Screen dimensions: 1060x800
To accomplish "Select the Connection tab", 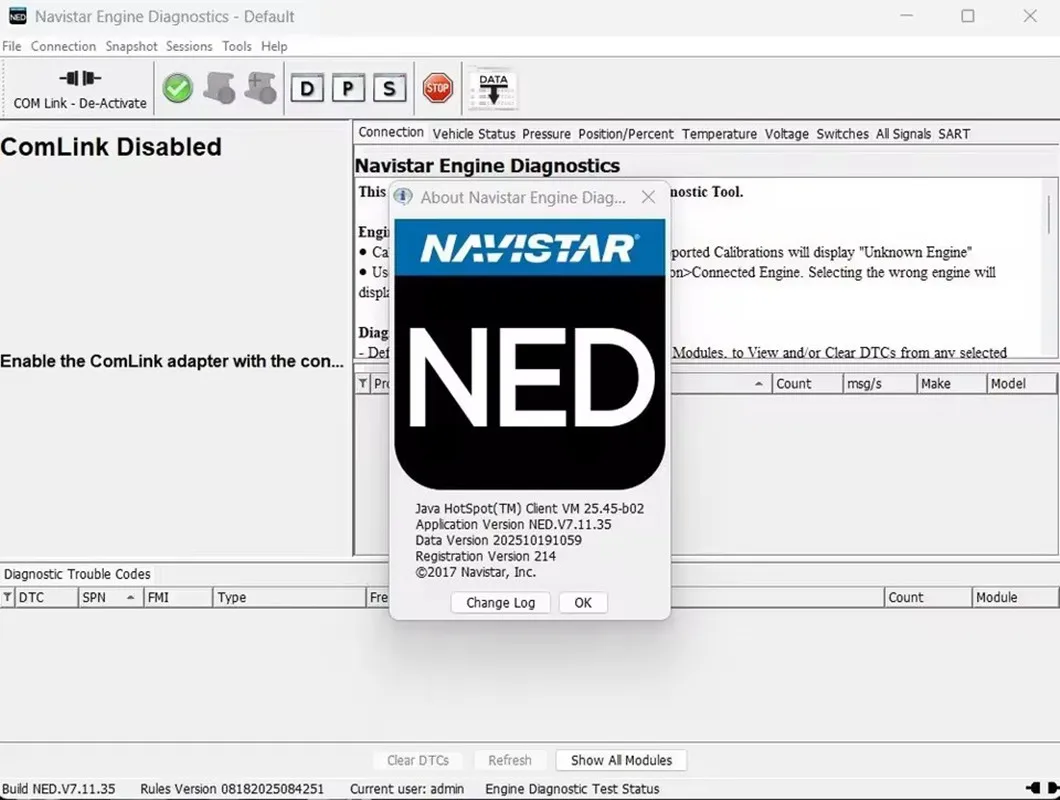I will click(391, 133).
